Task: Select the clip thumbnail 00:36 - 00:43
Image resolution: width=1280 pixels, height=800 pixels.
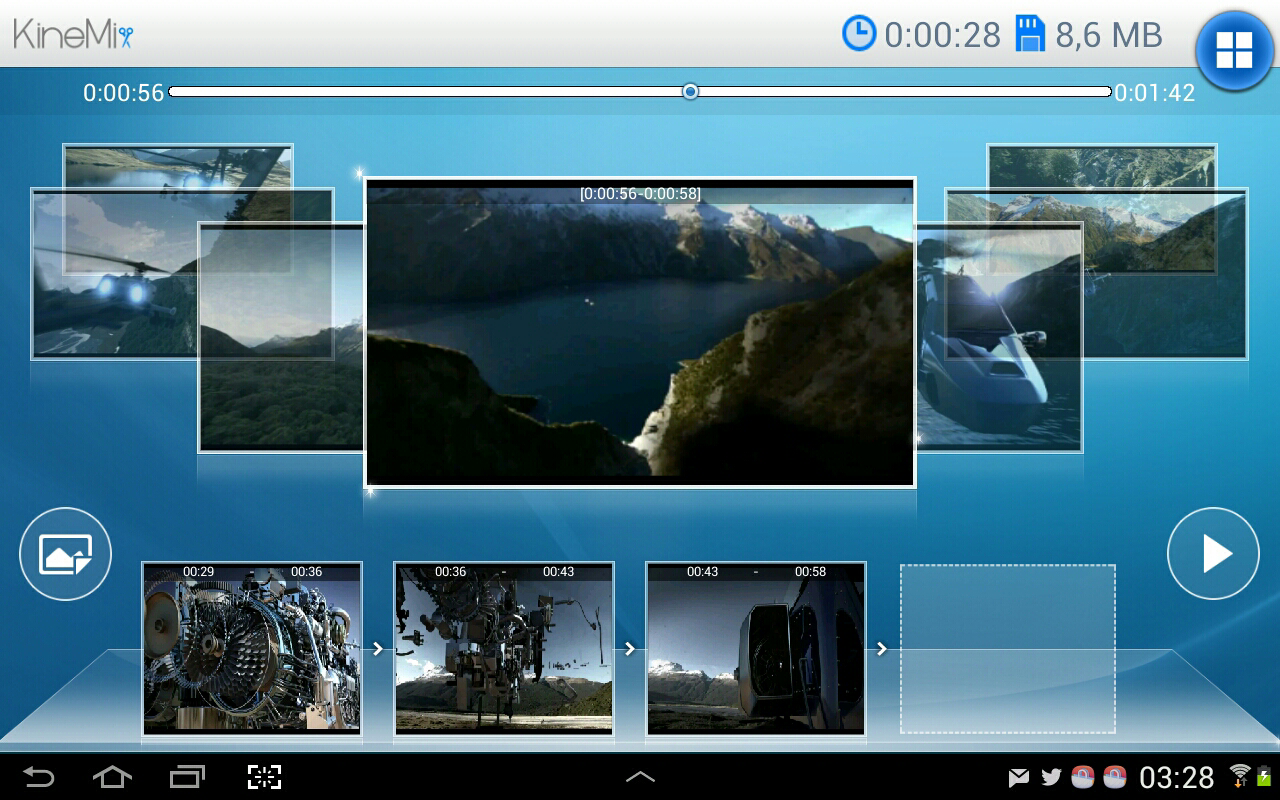Action: pyautogui.click(x=504, y=649)
